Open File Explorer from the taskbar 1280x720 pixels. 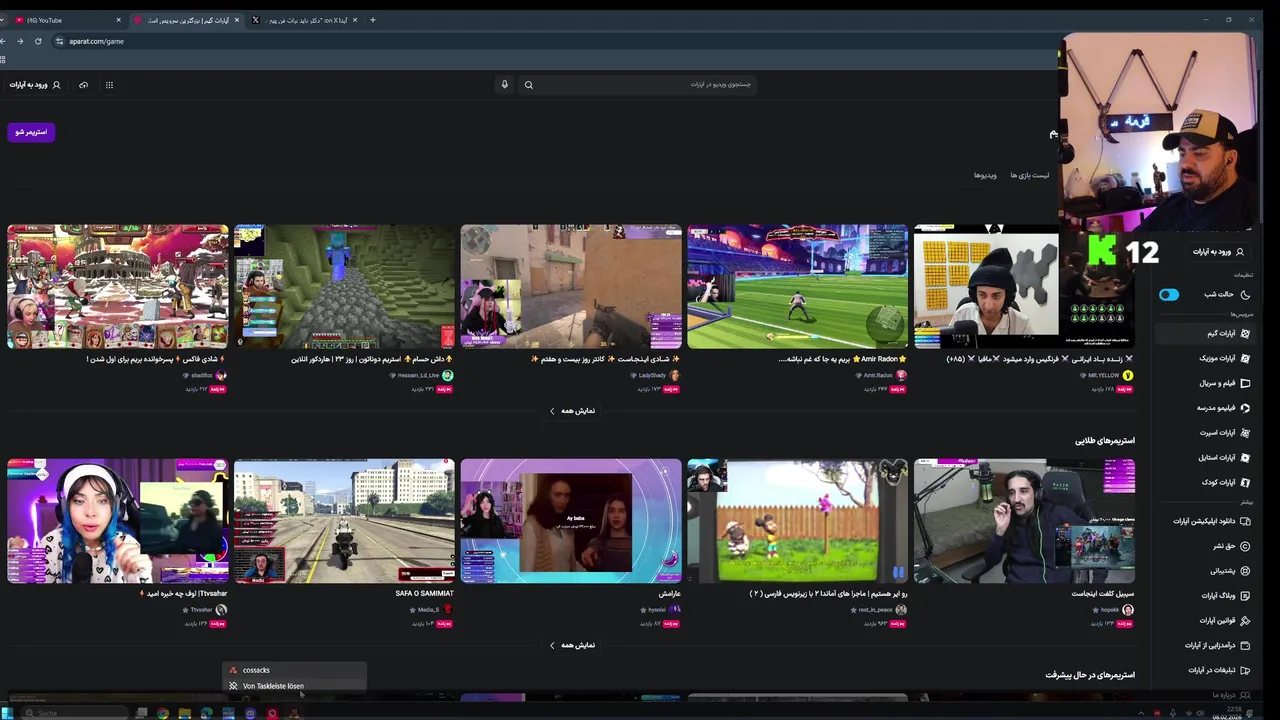click(185, 713)
